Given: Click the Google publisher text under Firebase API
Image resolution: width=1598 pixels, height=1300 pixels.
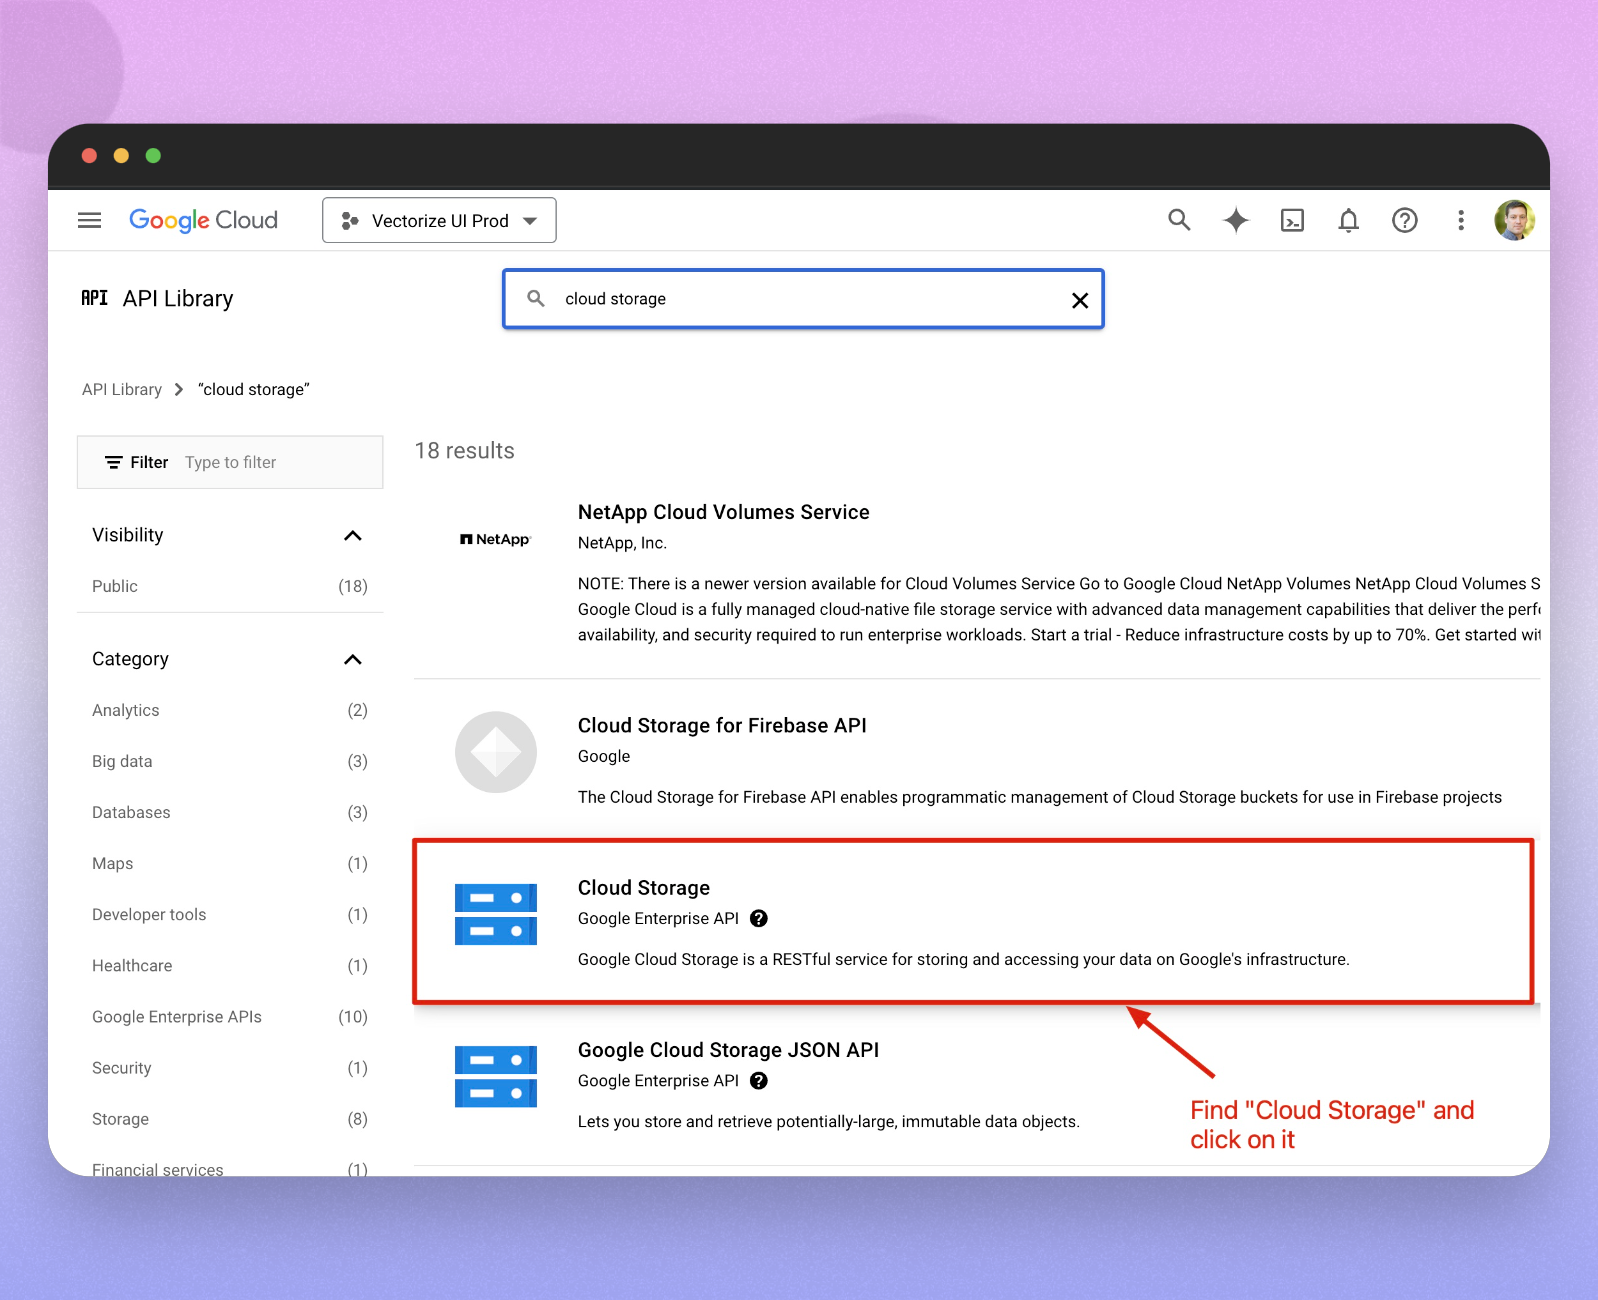Looking at the screenshot, I should (x=604, y=756).
